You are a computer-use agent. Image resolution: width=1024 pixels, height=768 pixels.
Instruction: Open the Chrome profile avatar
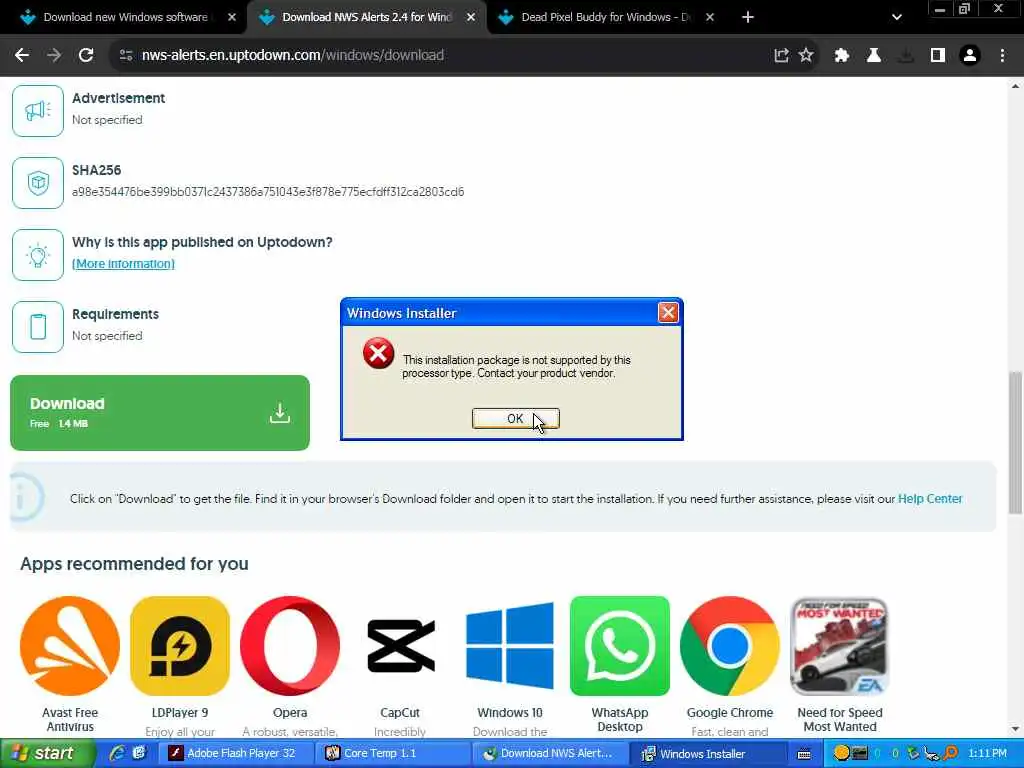click(970, 56)
